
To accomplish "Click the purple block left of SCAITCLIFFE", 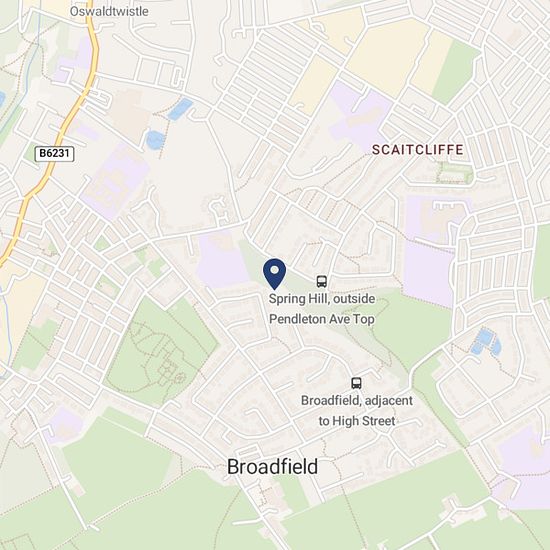I will click(361, 116).
